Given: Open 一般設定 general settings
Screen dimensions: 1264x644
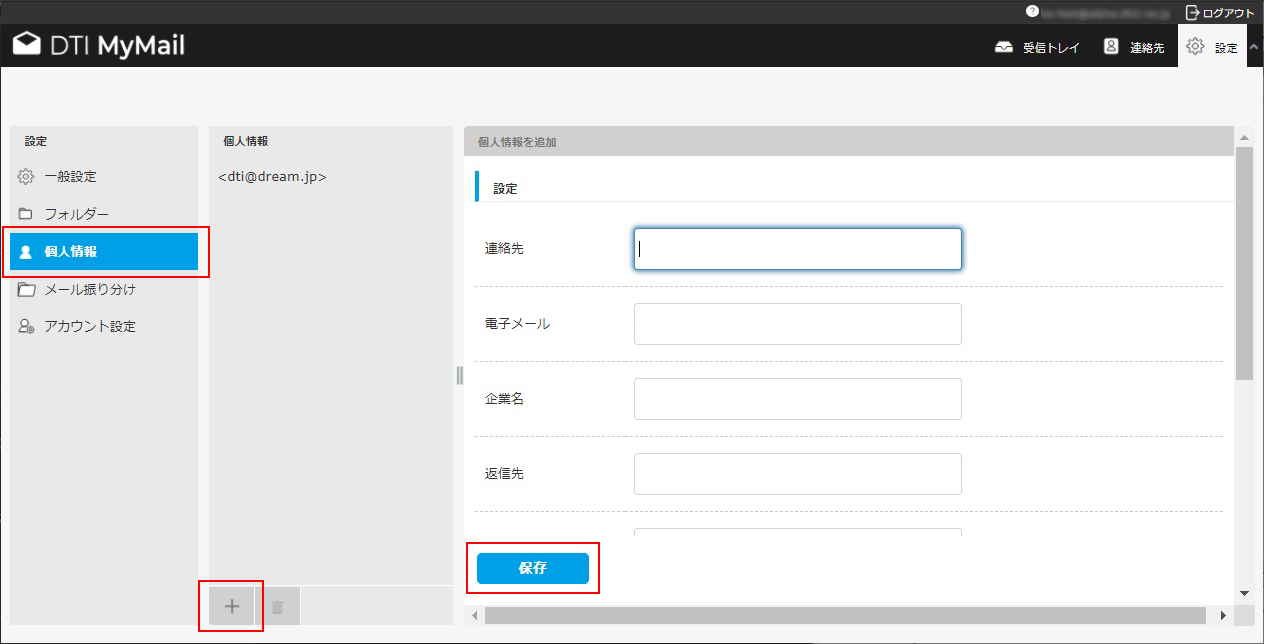Looking at the screenshot, I should click(x=104, y=177).
